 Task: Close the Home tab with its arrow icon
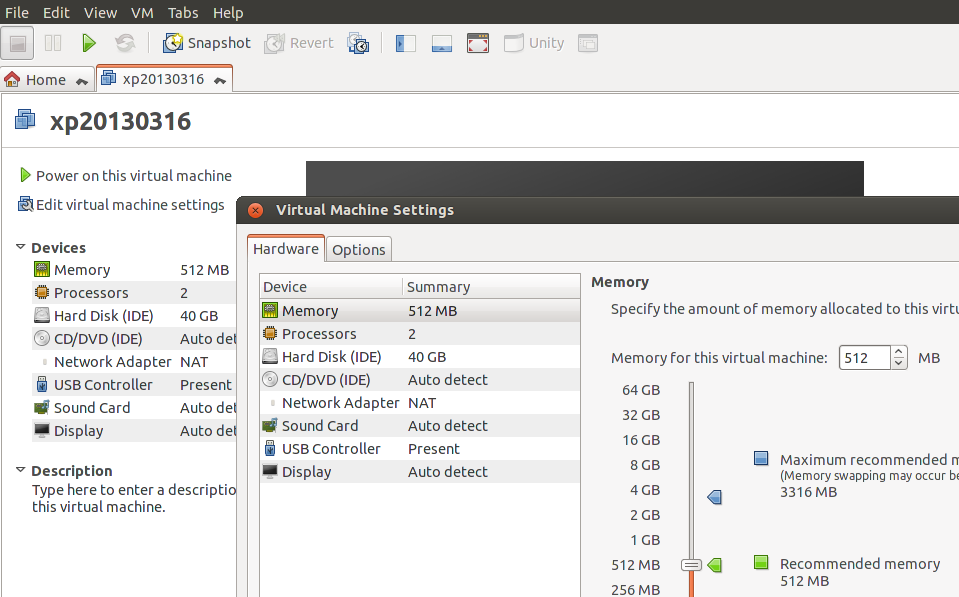click(x=82, y=81)
